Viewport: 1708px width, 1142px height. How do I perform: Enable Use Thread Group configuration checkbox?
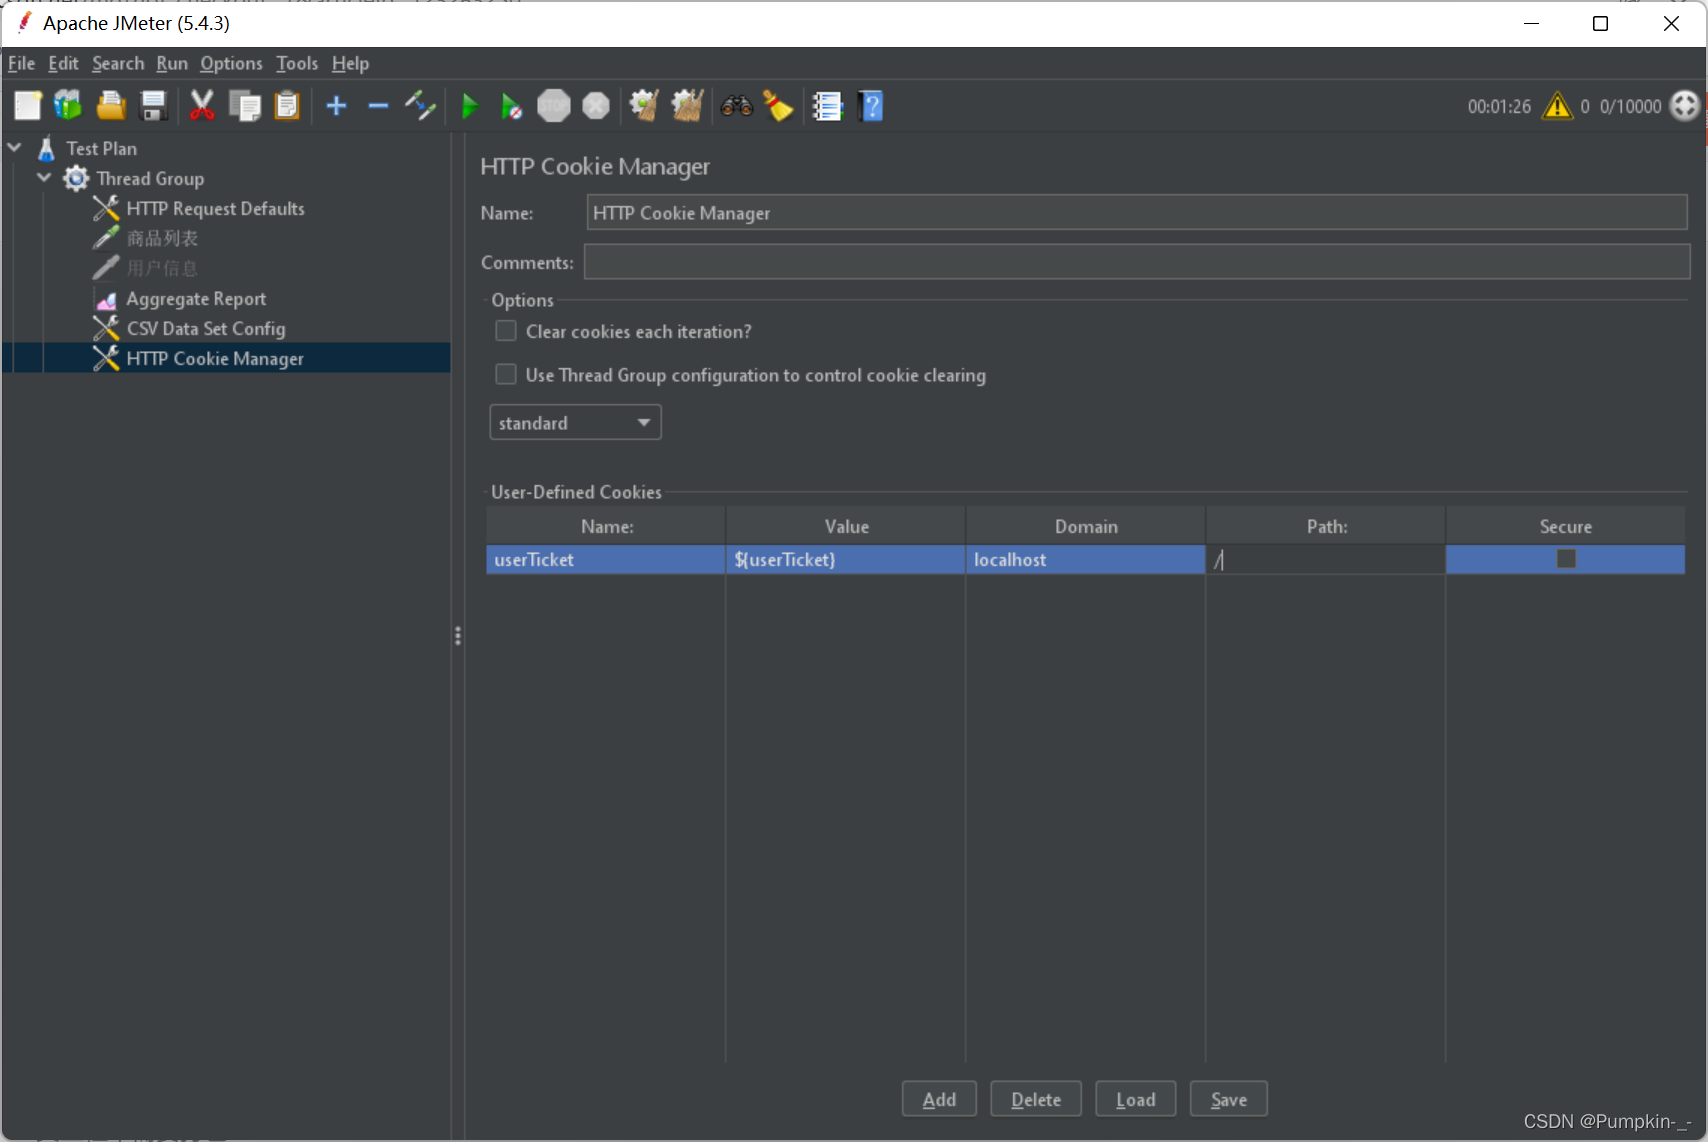tap(506, 374)
